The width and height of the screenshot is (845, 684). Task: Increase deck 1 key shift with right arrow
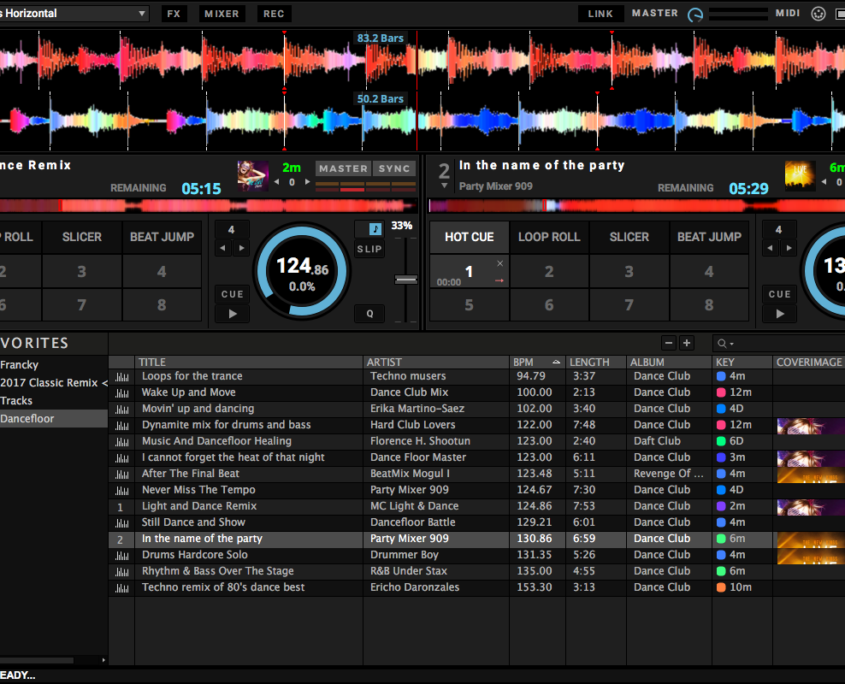point(307,182)
